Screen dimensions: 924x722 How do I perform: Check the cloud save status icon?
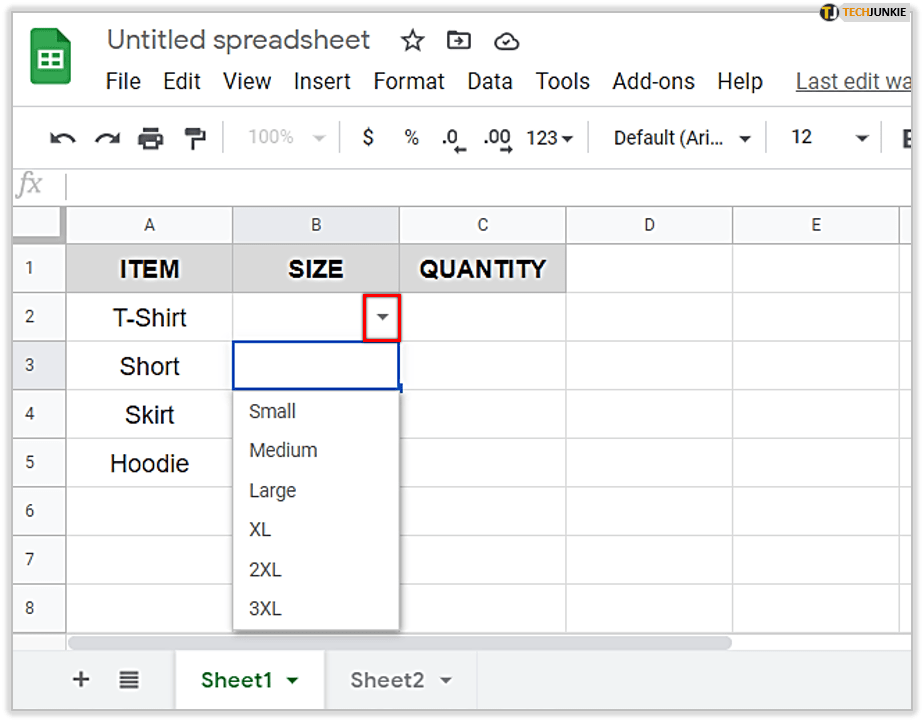tap(507, 41)
